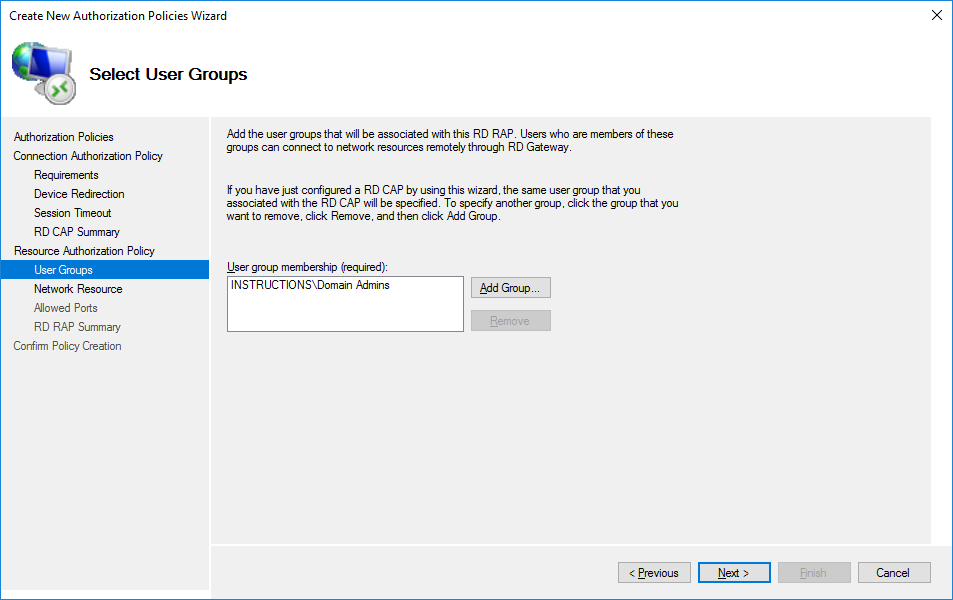
Task: Open the RD RAP Summary step
Action: [x=77, y=327]
